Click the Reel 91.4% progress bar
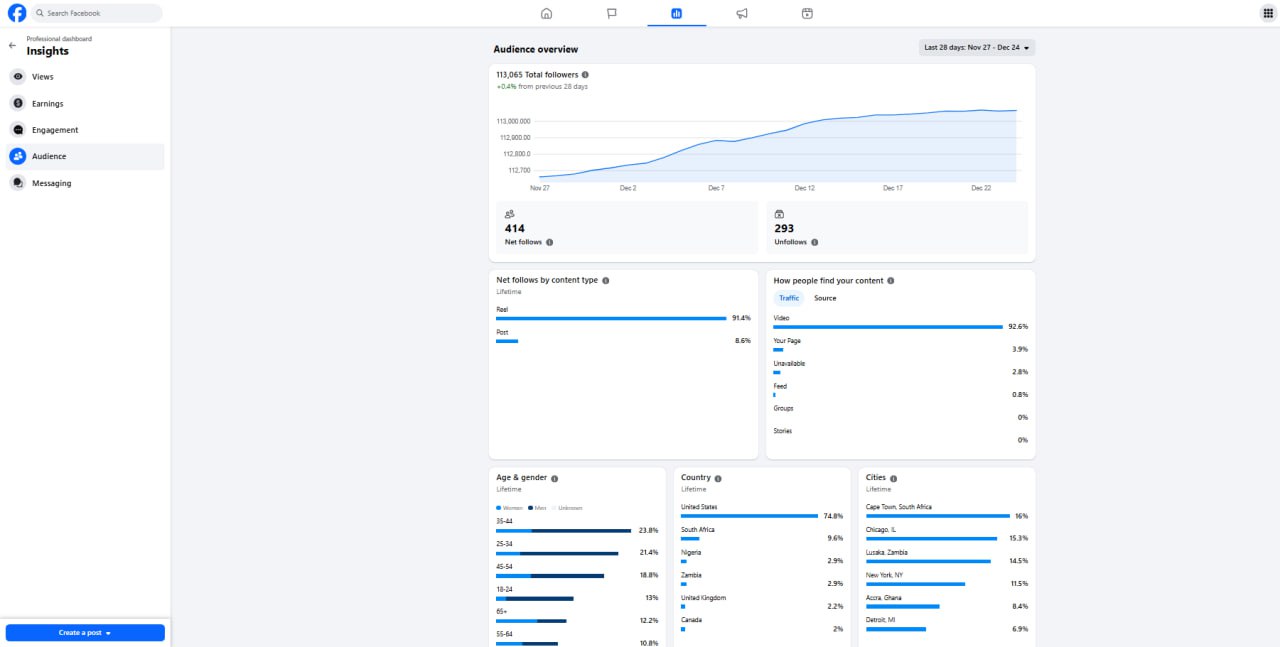Image resolution: width=1280 pixels, height=647 pixels. click(611, 318)
